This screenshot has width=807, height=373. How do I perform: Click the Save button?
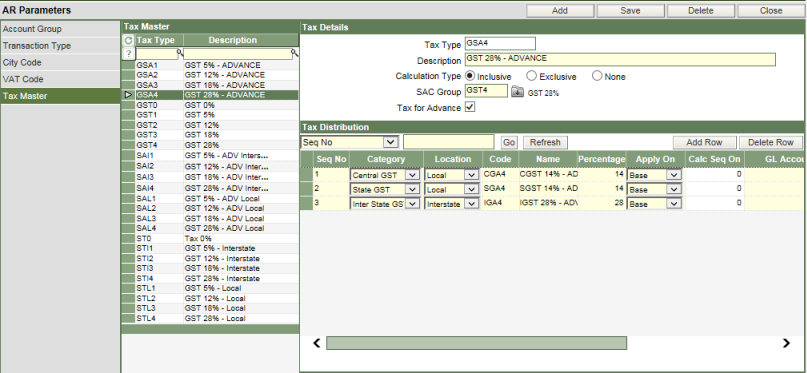click(x=630, y=10)
